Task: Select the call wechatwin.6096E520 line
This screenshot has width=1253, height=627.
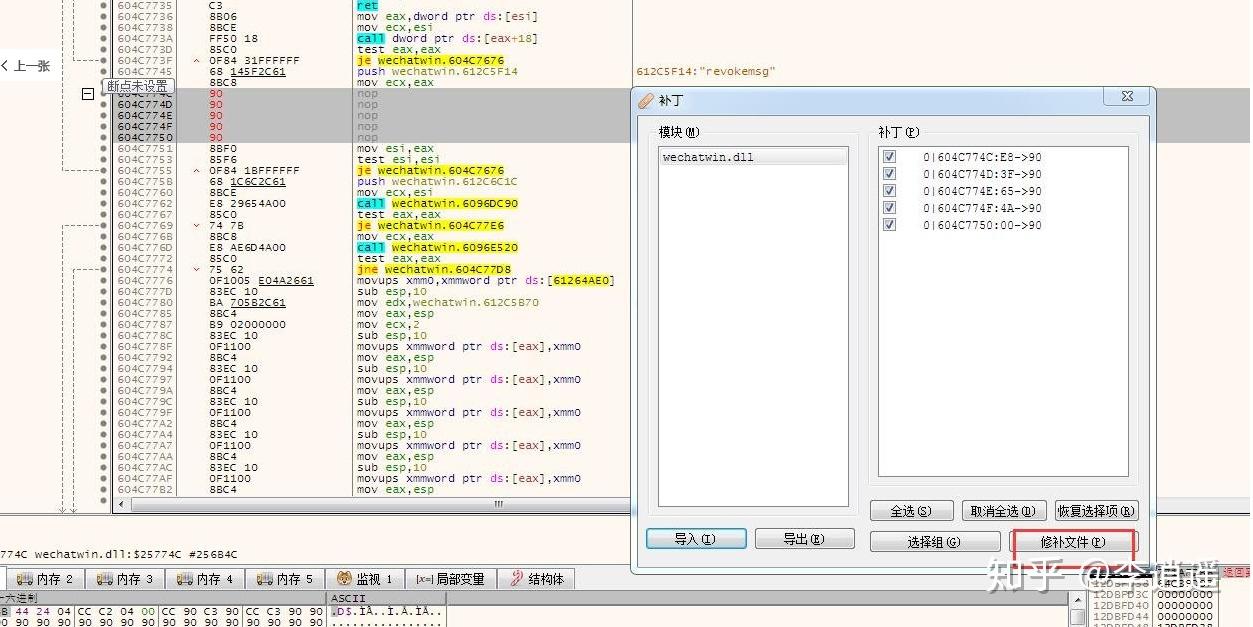Action: (437, 248)
